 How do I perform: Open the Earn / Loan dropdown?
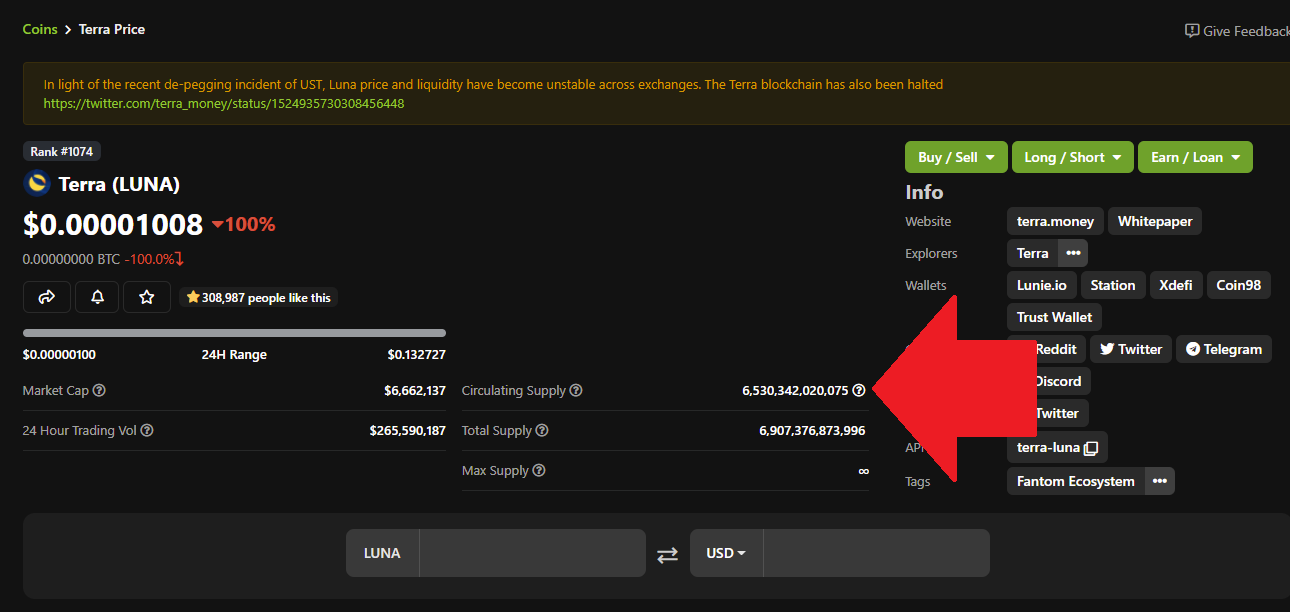click(1195, 157)
